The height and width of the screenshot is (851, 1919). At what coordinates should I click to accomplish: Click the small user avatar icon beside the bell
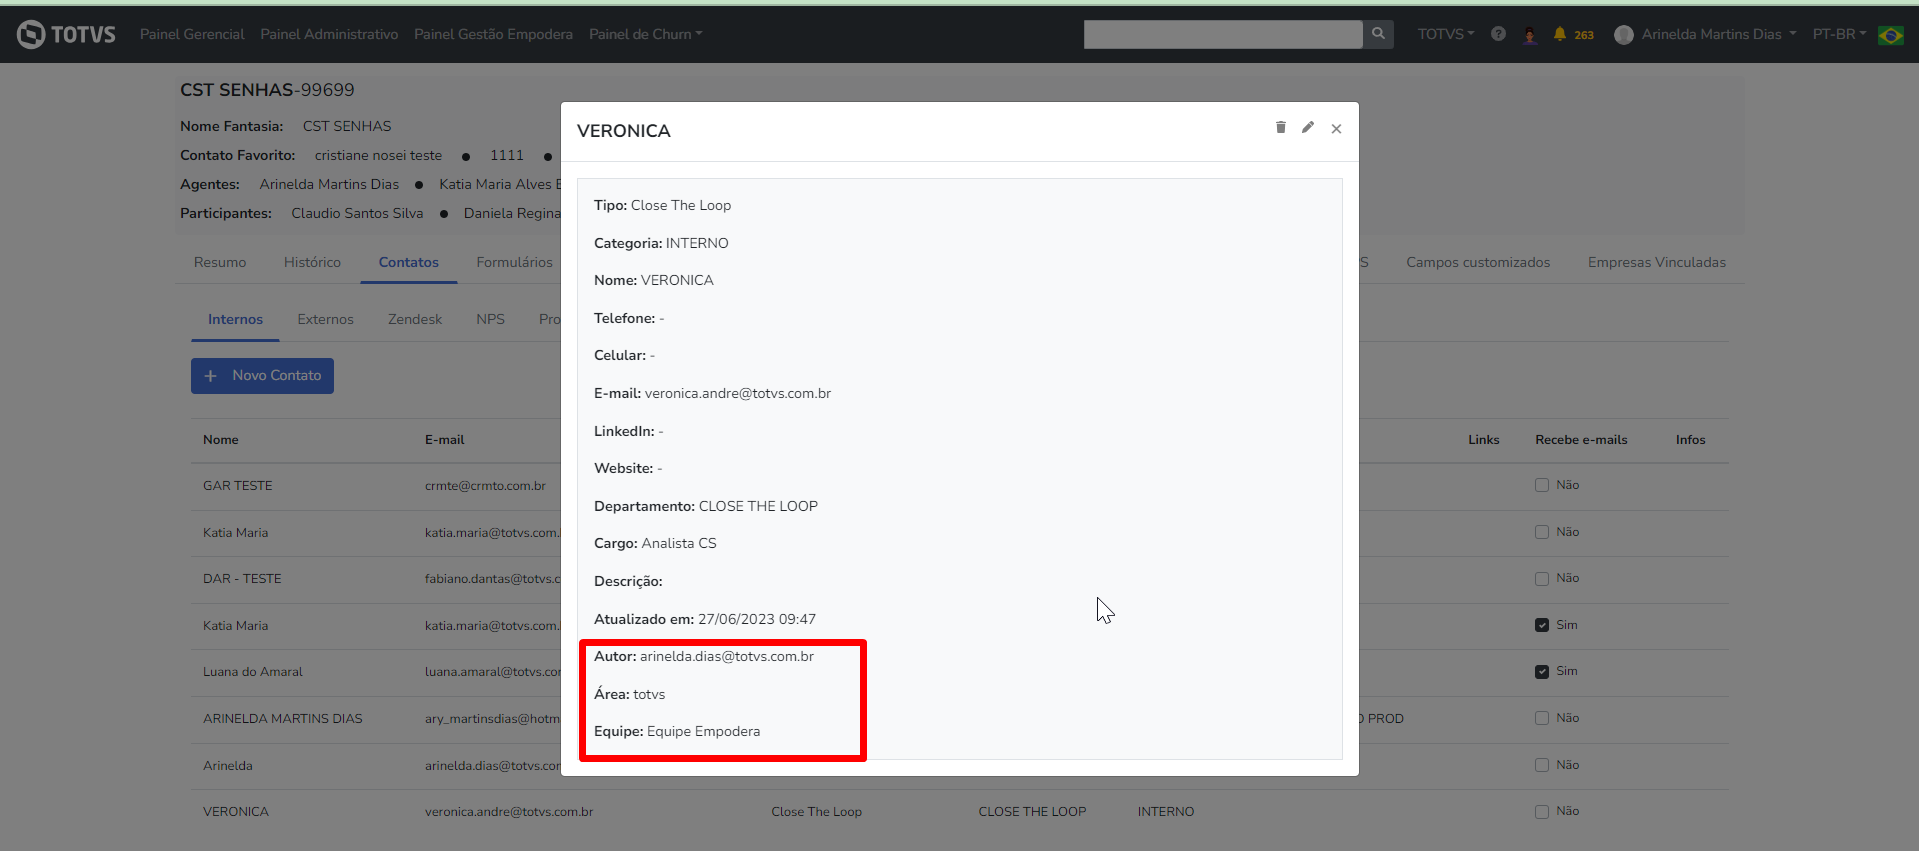coord(1529,35)
